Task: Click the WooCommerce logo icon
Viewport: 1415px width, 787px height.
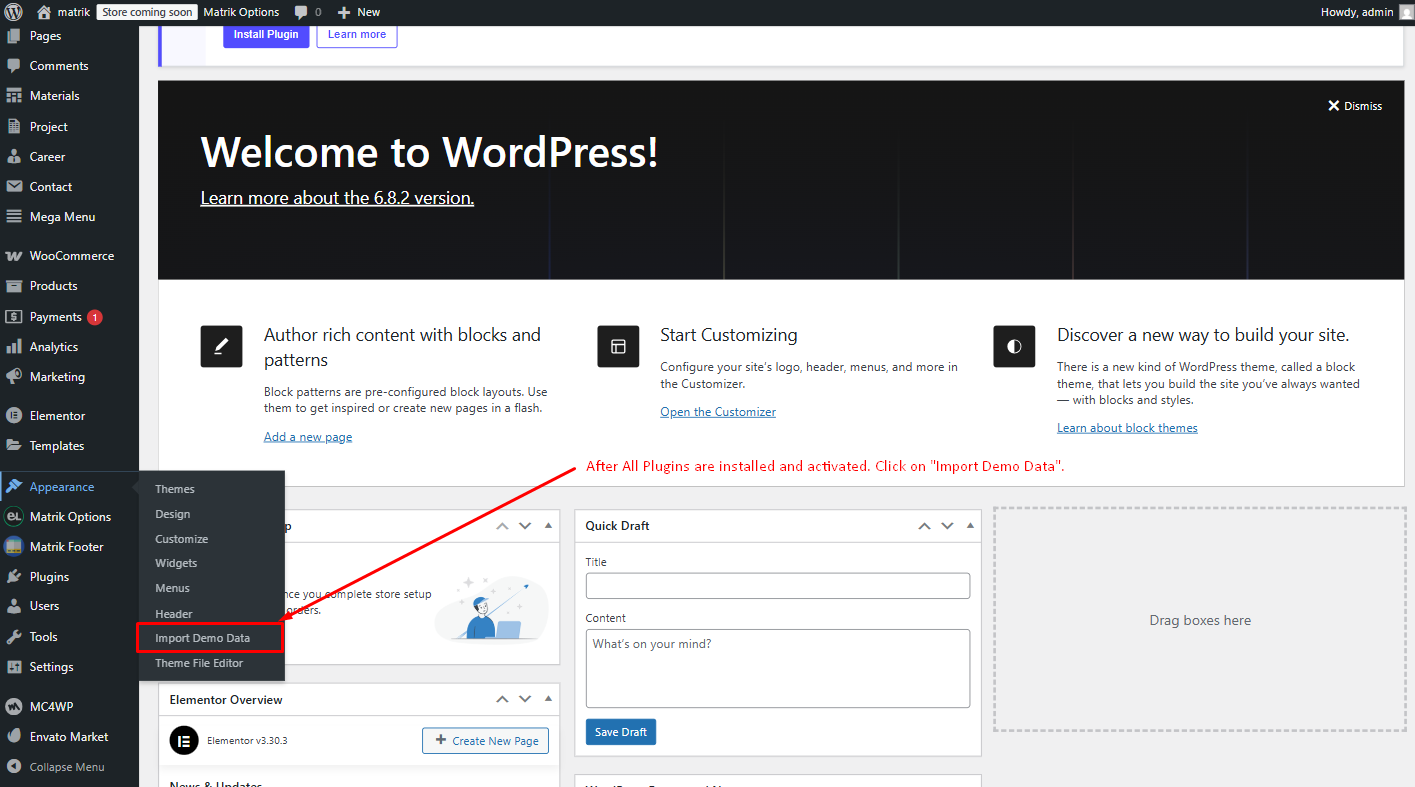Action: pyautogui.click(x=14, y=256)
